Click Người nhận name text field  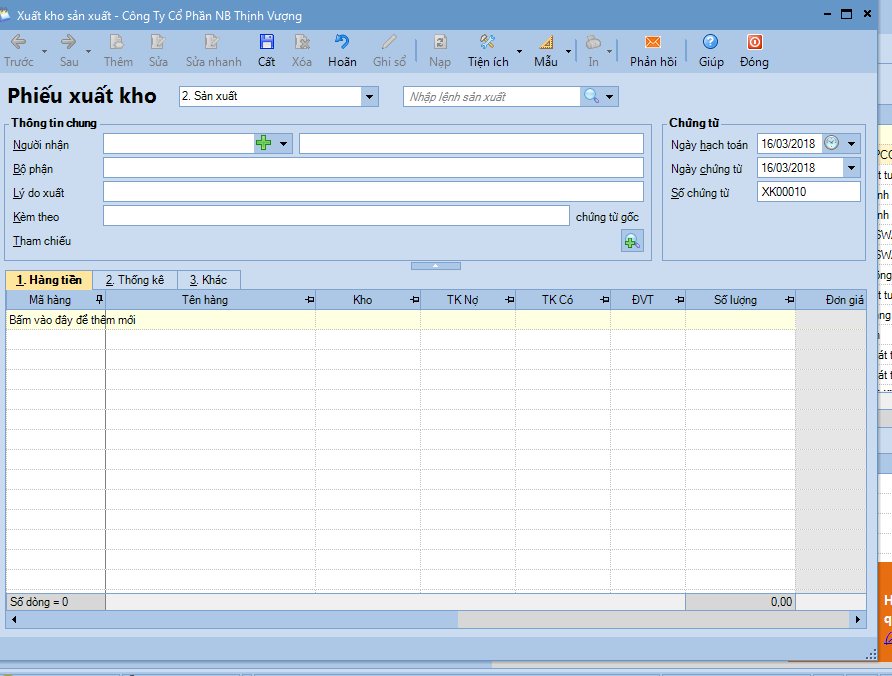coord(471,143)
